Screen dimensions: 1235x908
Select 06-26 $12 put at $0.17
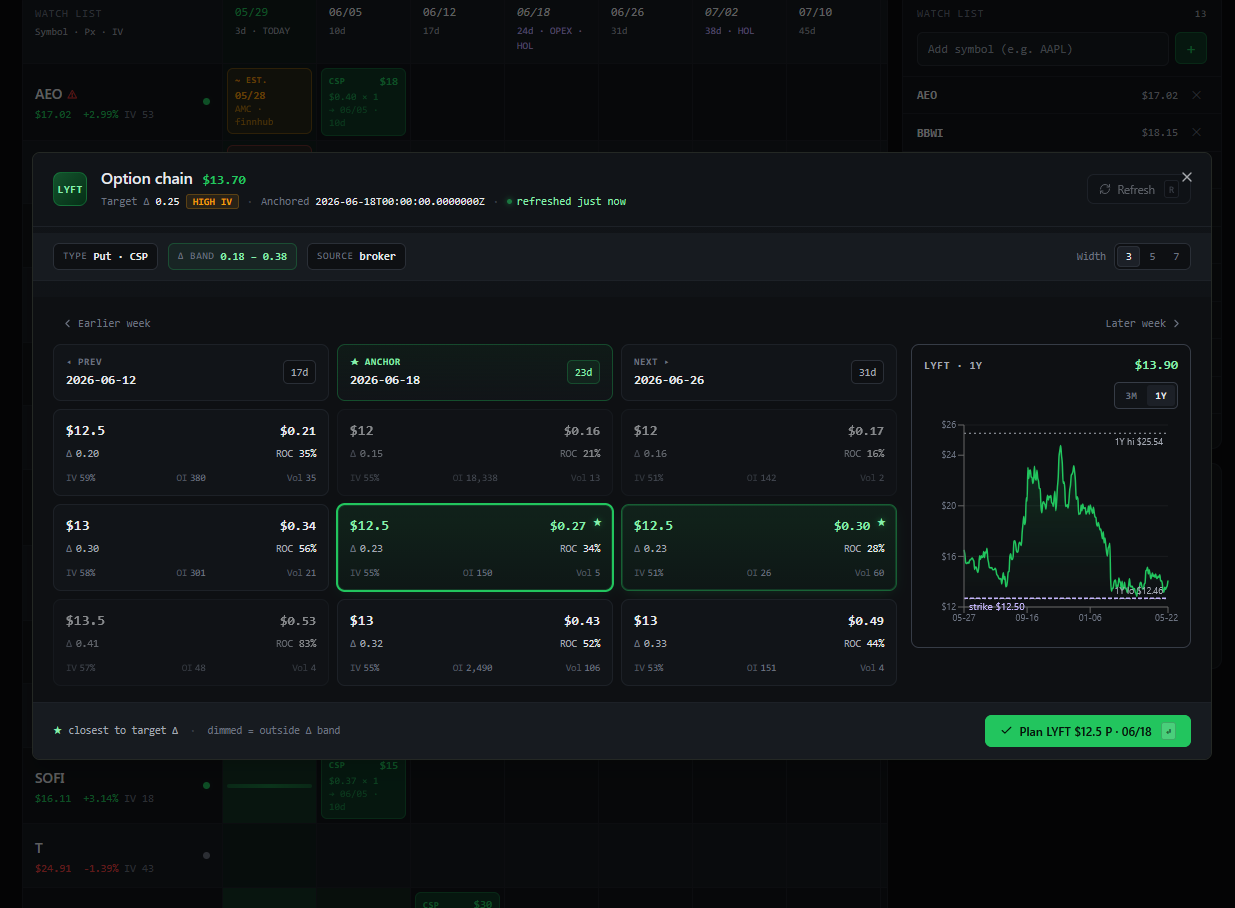(x=759, y=452)
